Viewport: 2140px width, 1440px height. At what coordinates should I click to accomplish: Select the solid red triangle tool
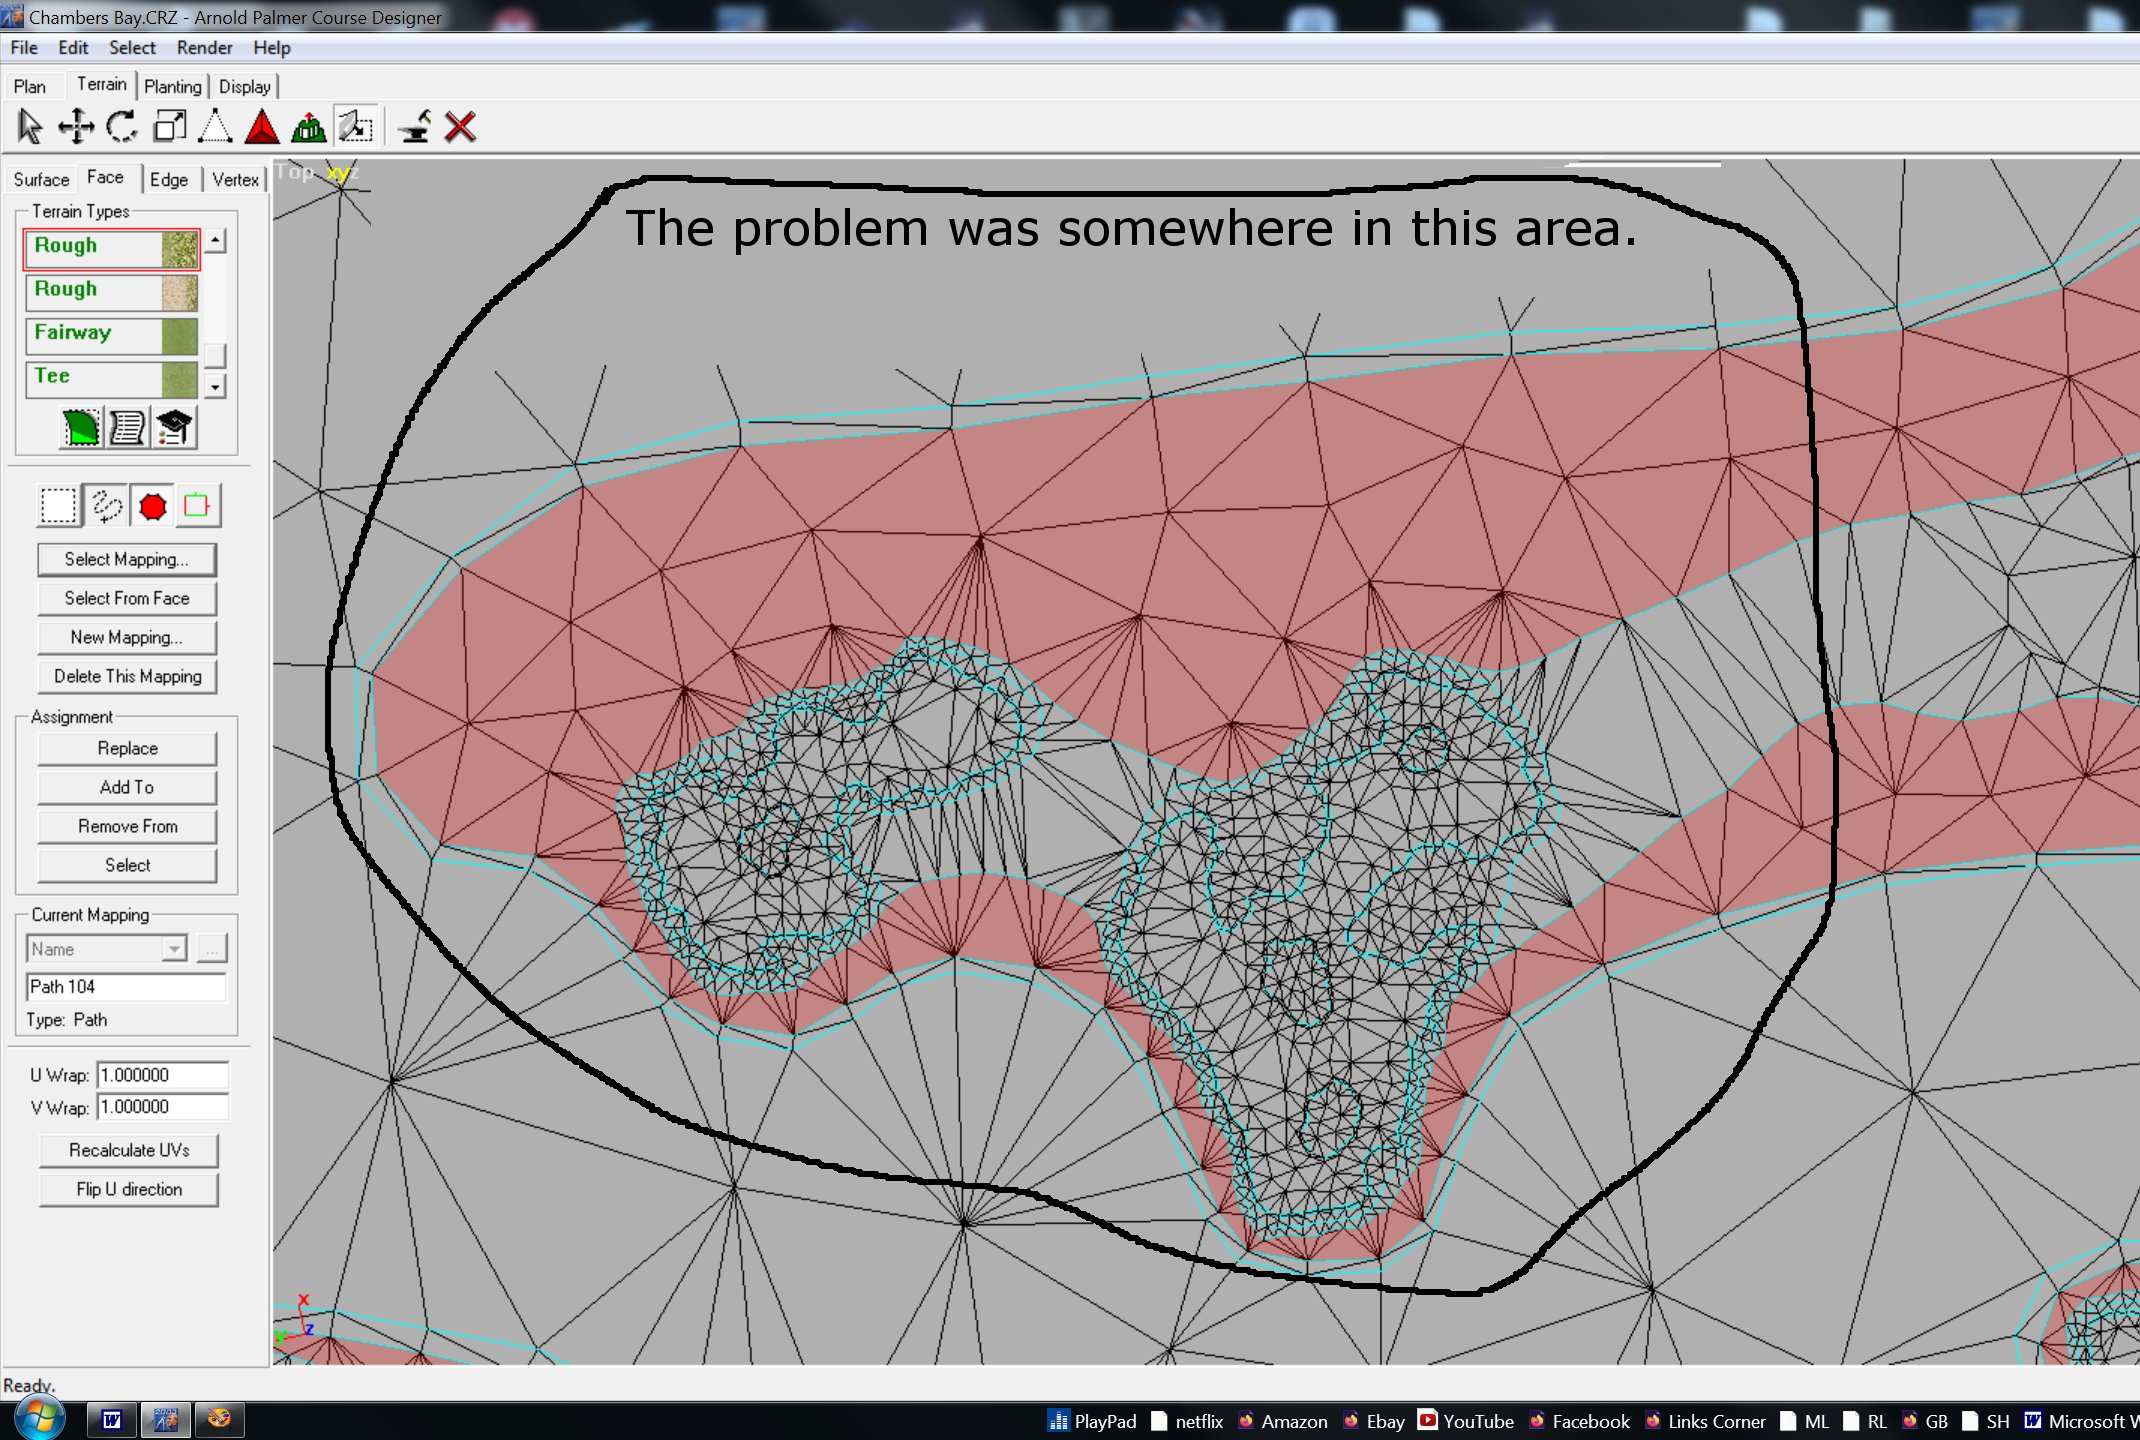coord(262,127)
